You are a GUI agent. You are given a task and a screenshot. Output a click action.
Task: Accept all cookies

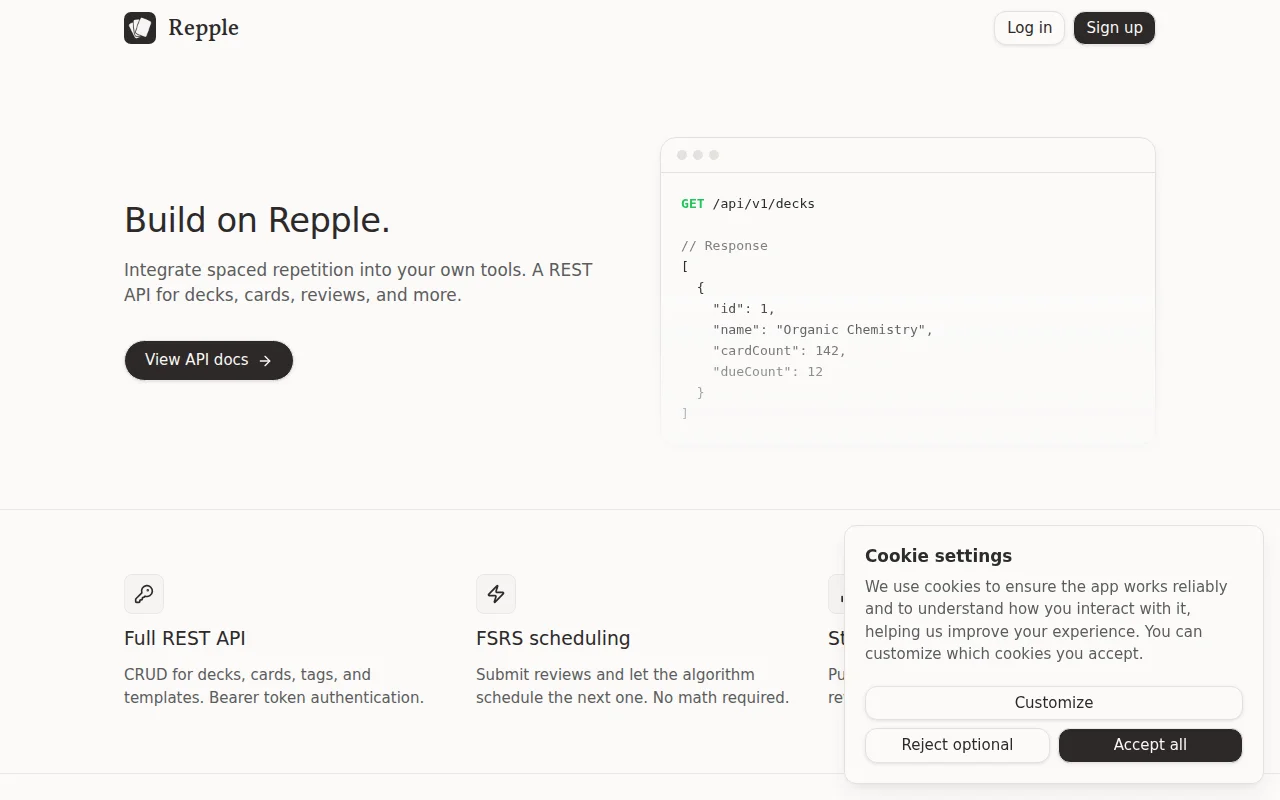point(1150,745)
